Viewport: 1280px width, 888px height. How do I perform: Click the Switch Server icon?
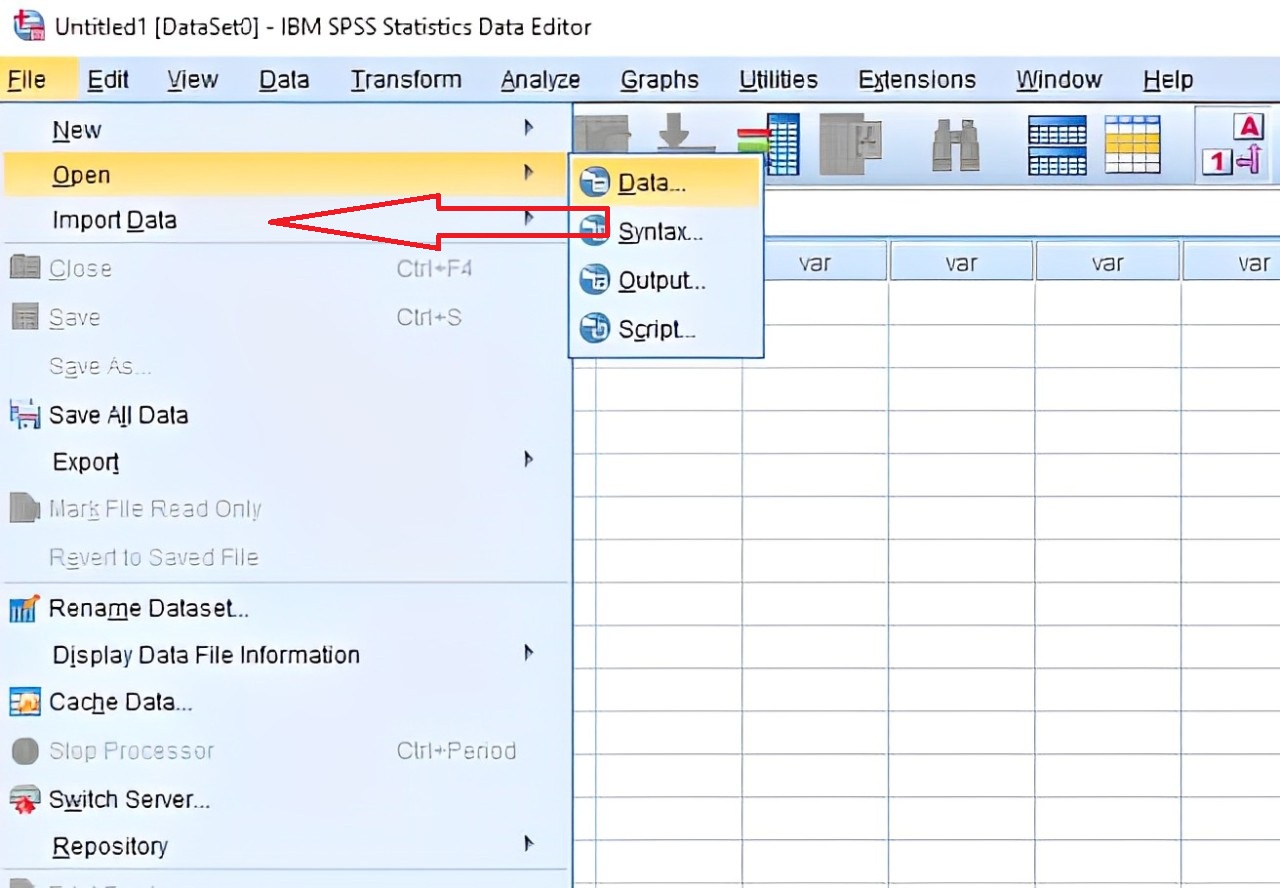24,800
